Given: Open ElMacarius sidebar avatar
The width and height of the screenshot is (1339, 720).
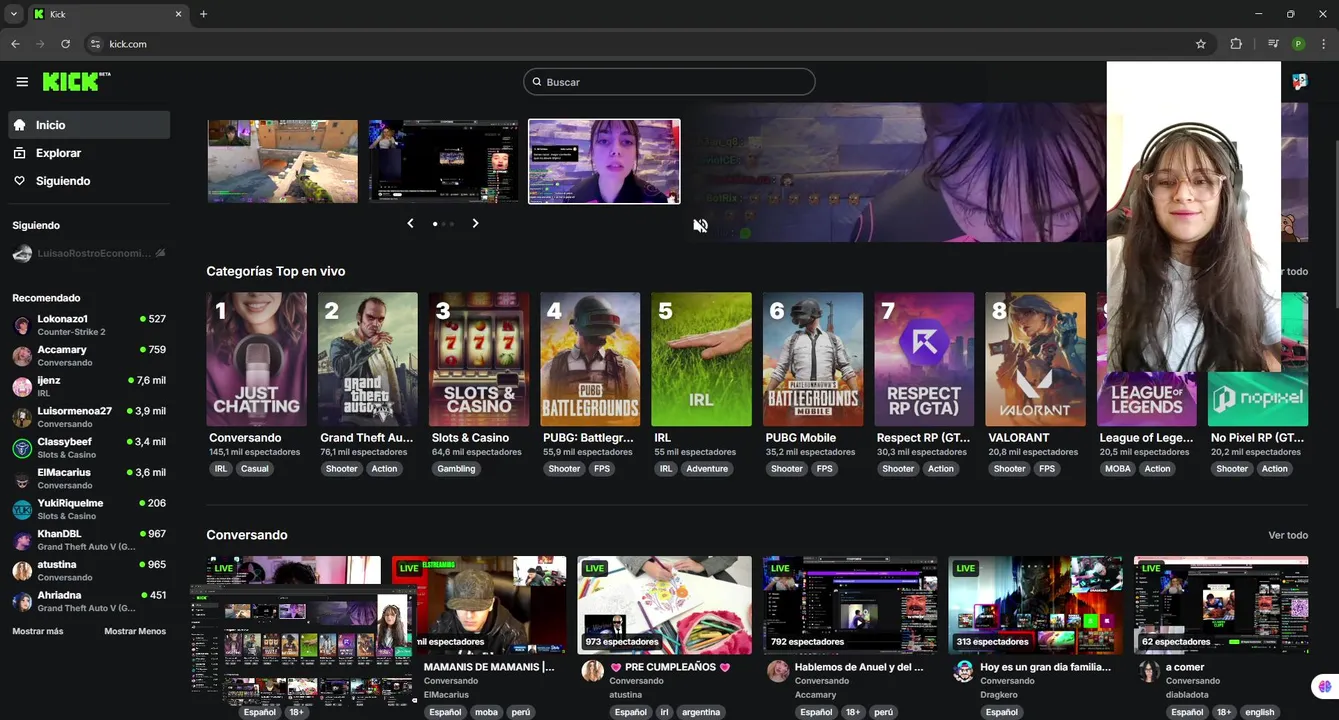Looking at the screenshot, I should (x=22, y=479).
